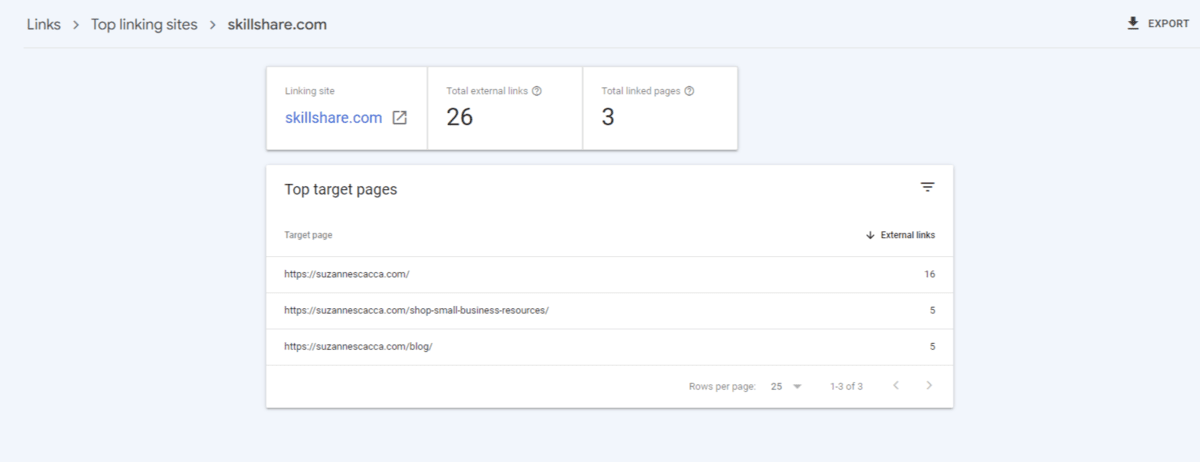This screenshot has width=1200, height=462.
Task: Select the https://suzannescacca.com/ target page row
Action: 347,274
